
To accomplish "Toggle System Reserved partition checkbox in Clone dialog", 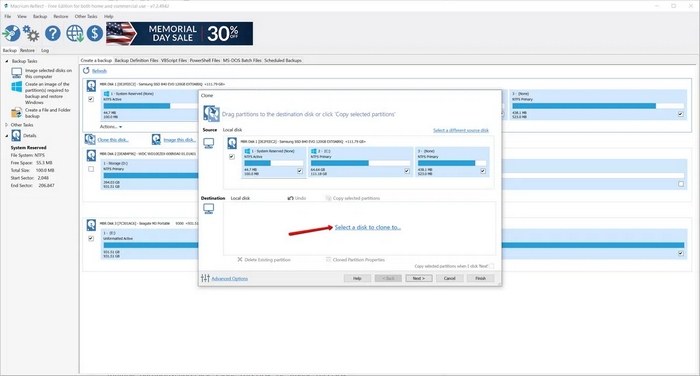I will point(300,171).
